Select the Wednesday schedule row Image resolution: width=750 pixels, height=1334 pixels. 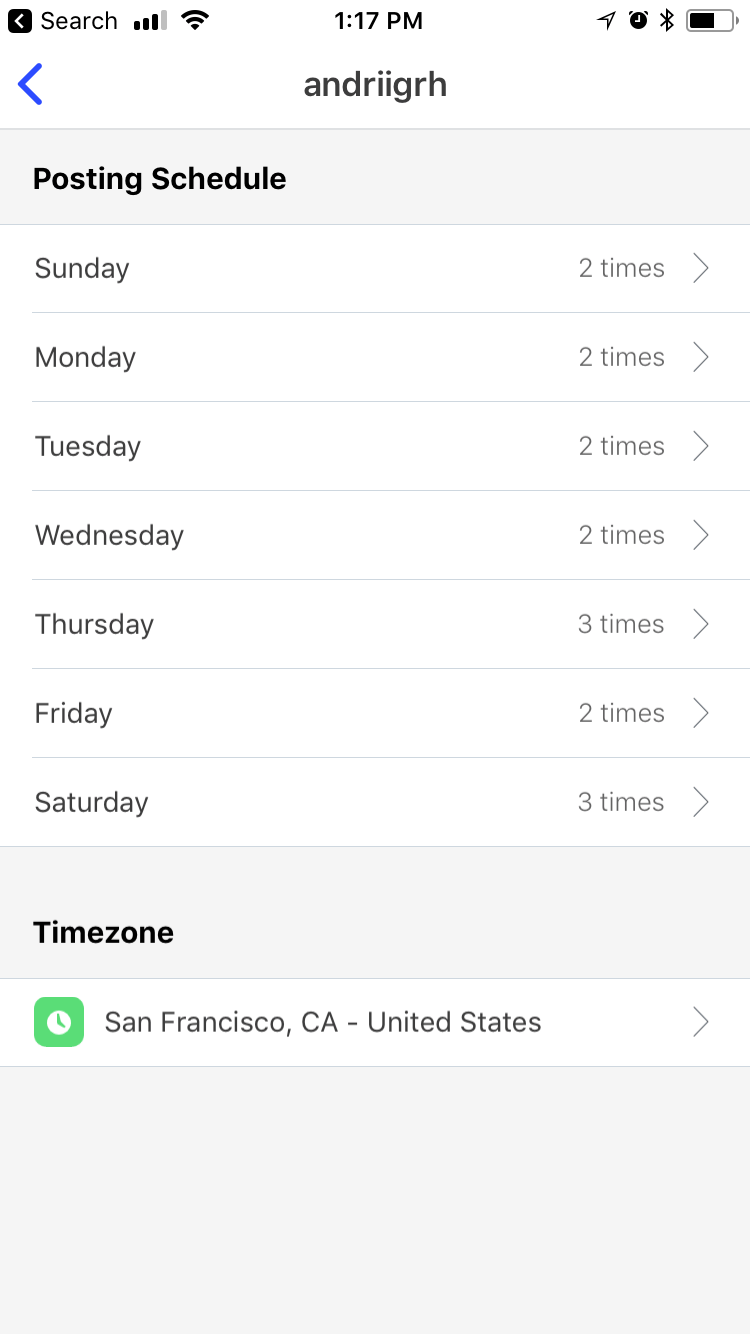375,535
